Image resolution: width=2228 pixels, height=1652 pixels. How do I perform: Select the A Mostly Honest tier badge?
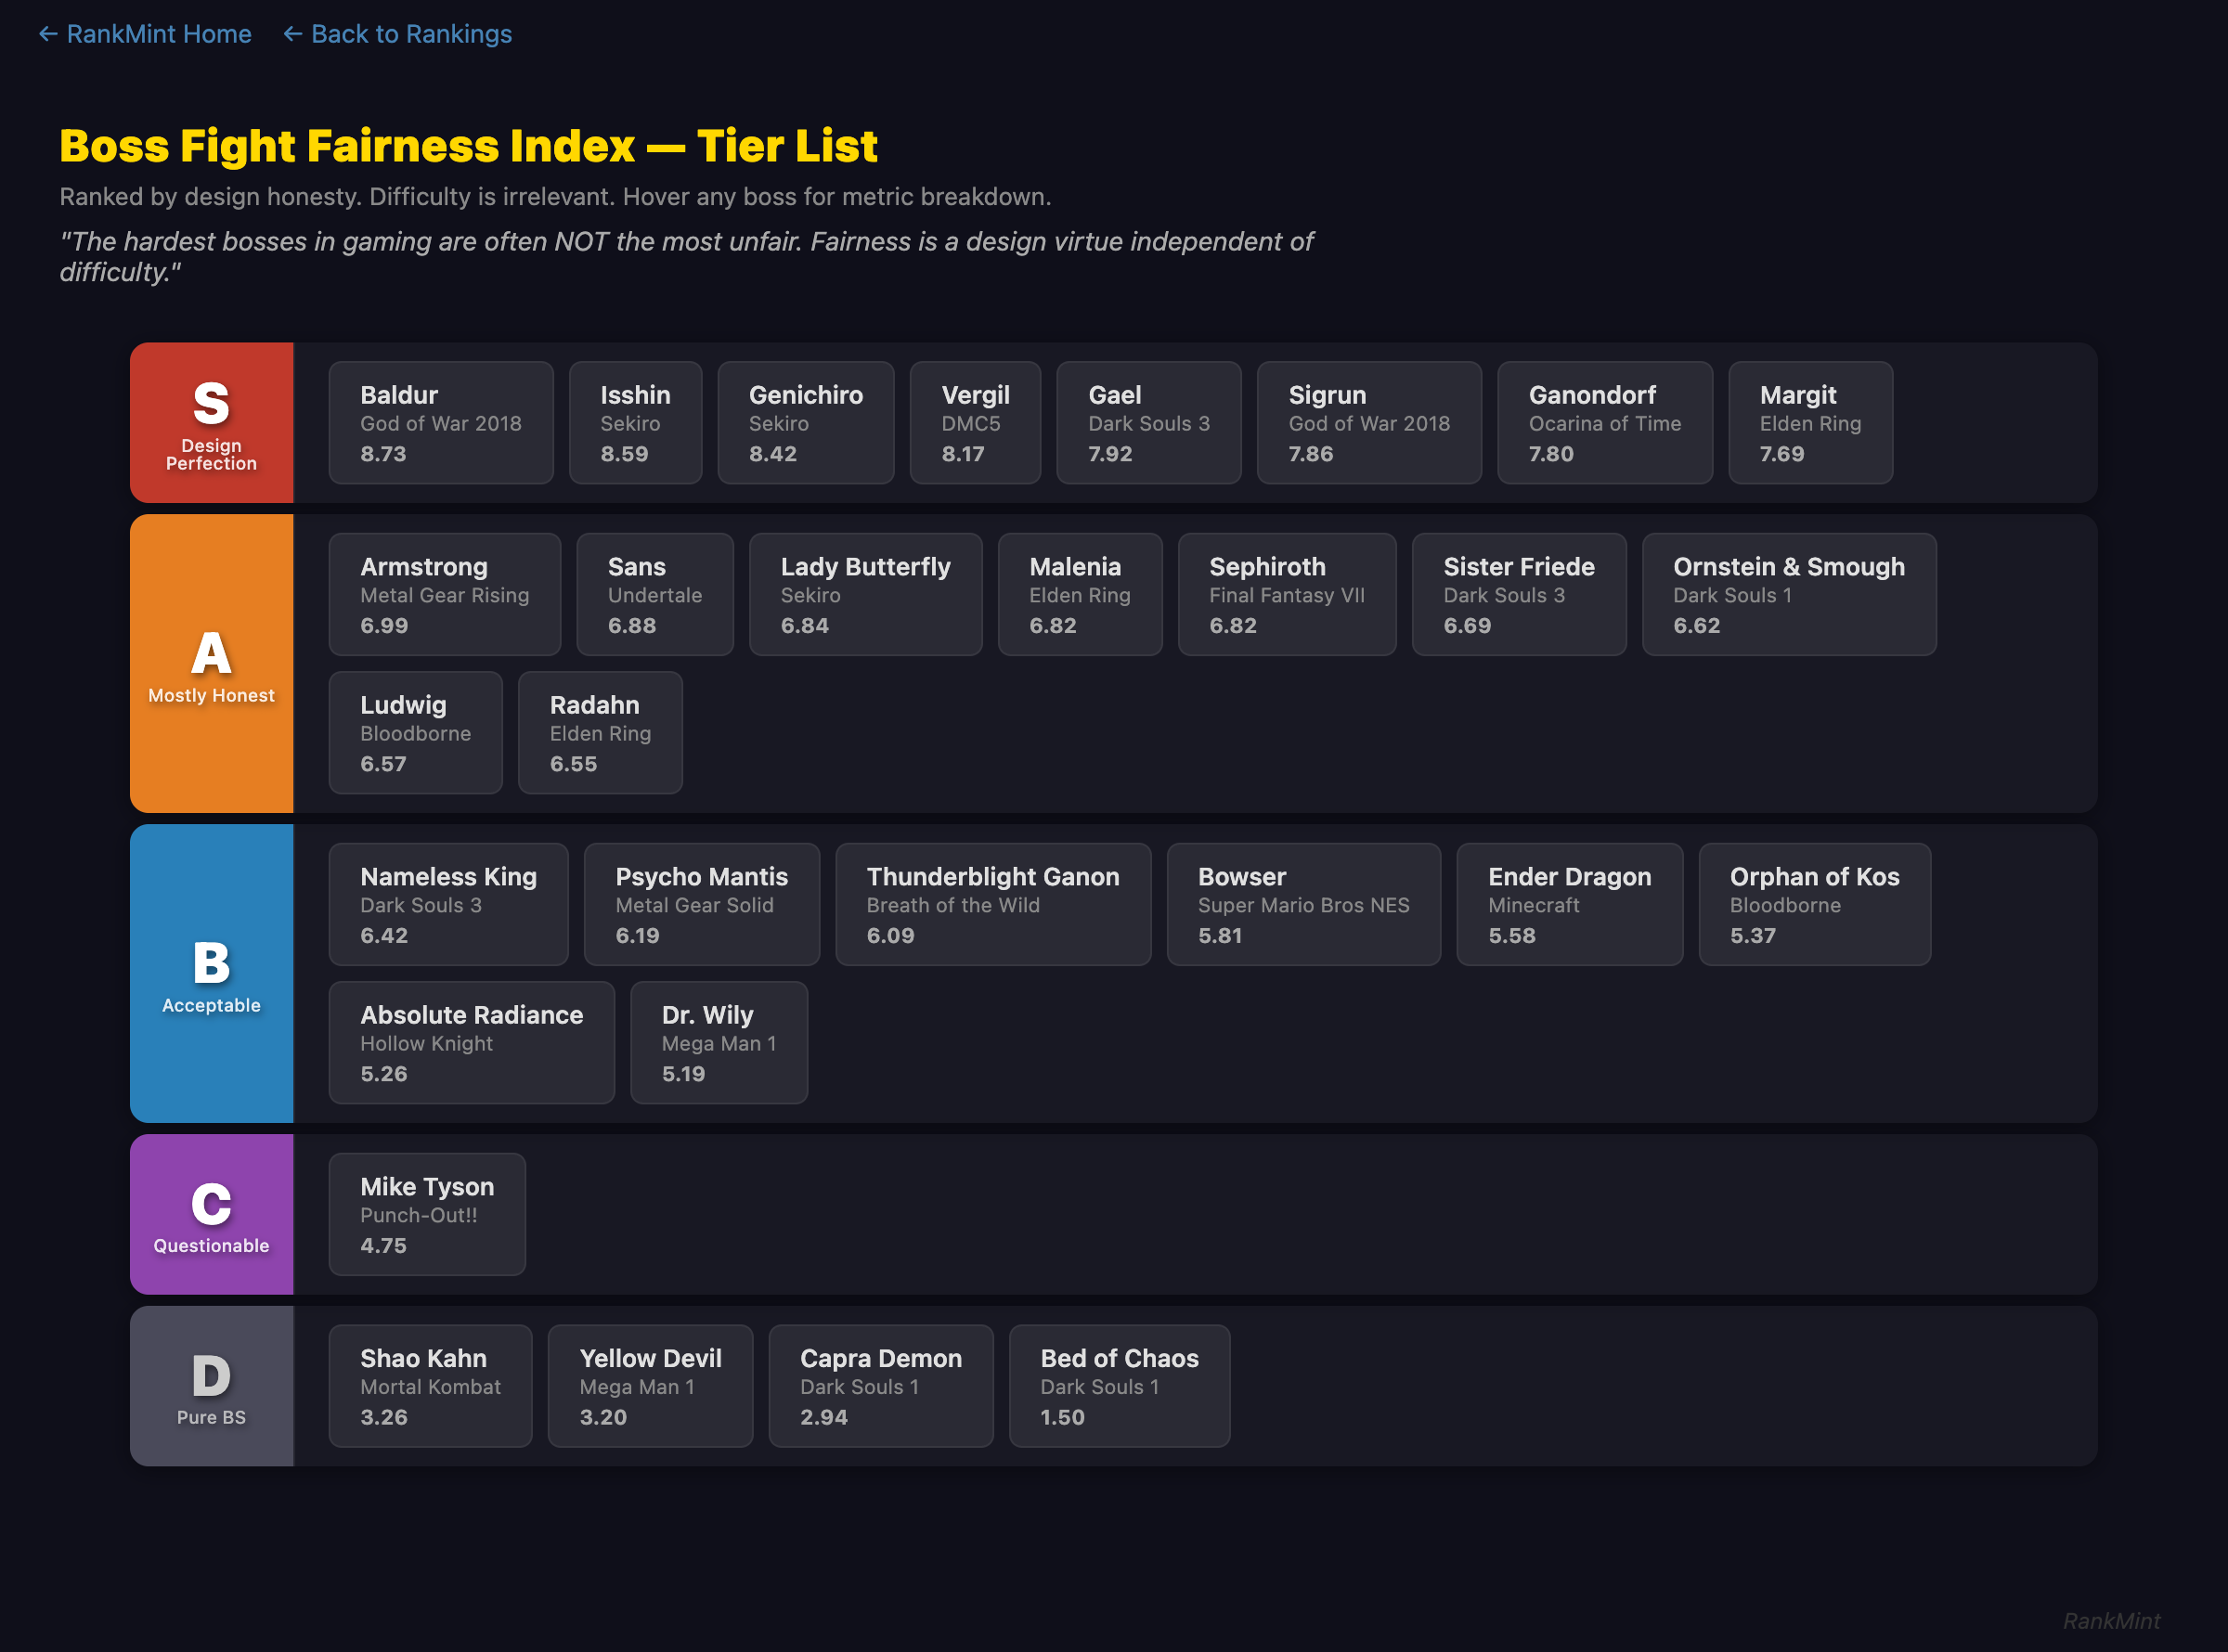pos(210,662)
